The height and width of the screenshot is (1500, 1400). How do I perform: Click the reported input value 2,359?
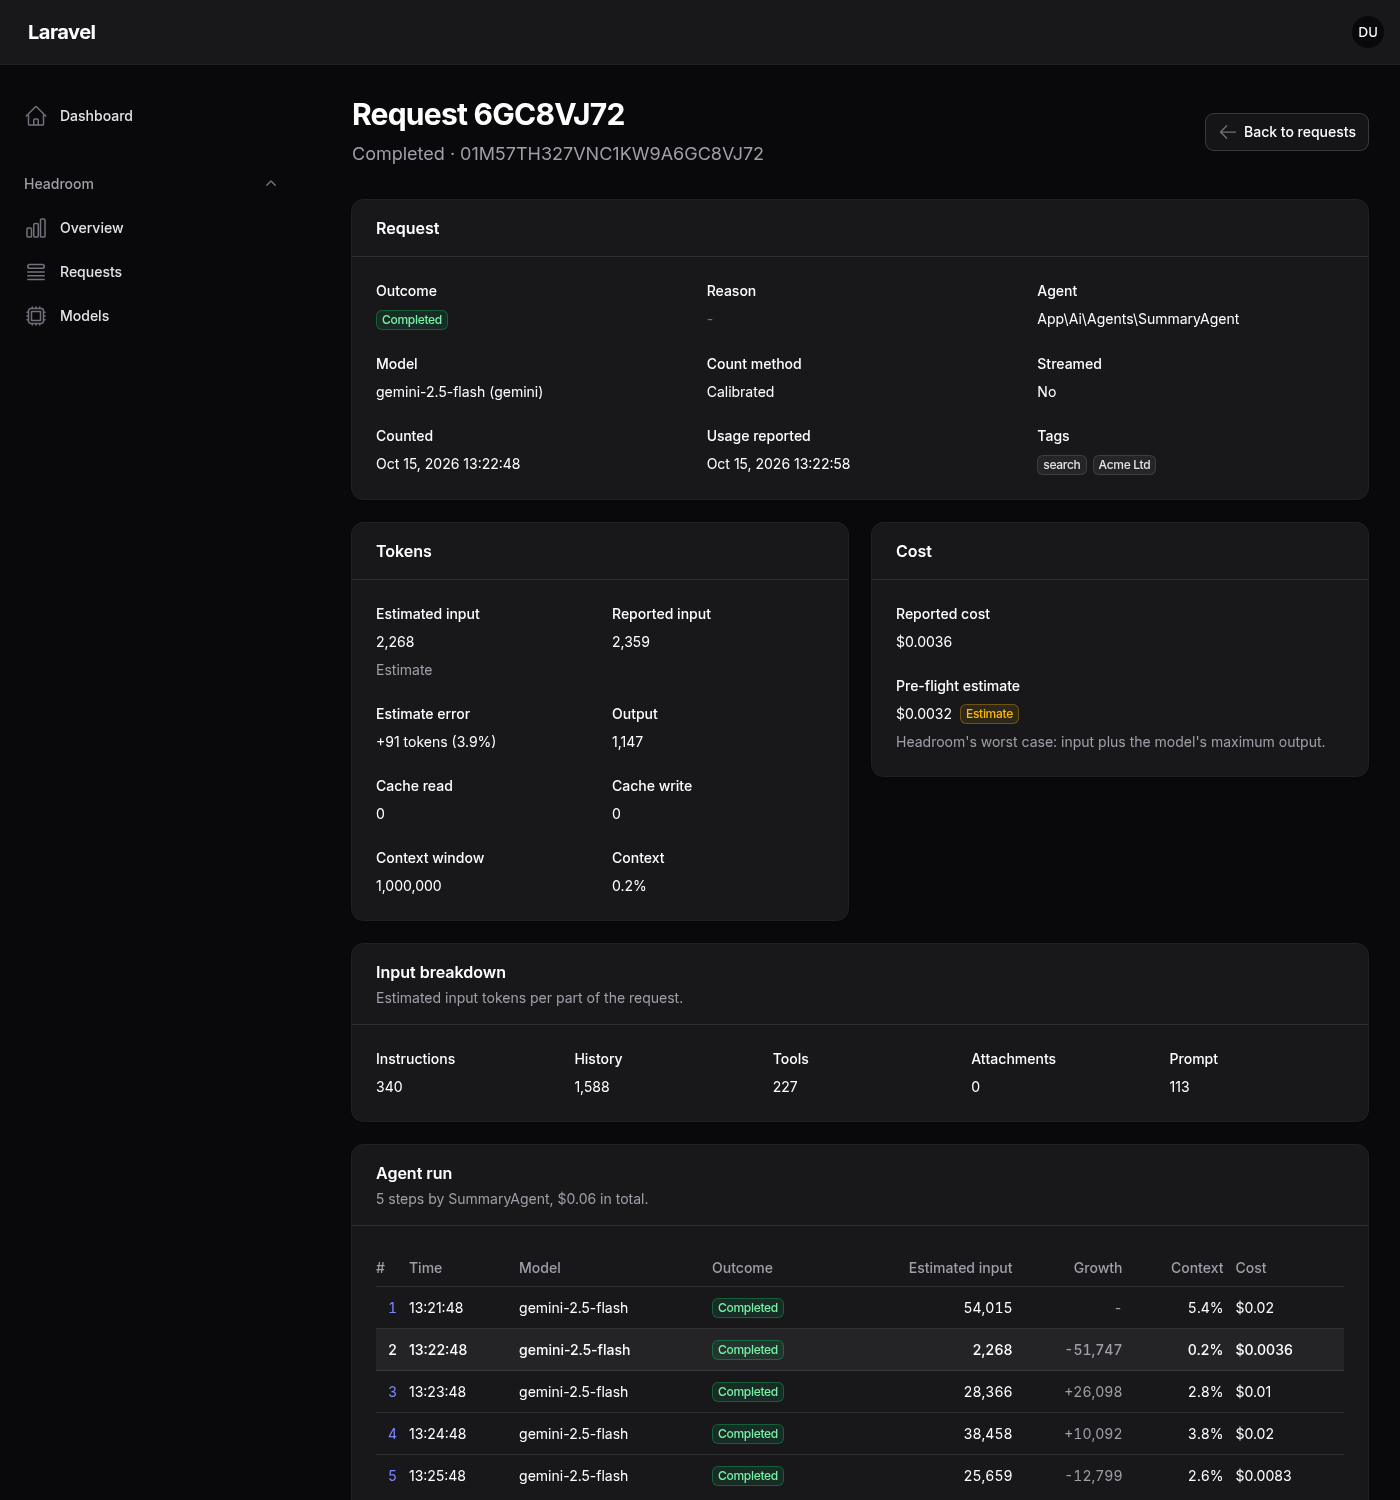click(631, 642)
